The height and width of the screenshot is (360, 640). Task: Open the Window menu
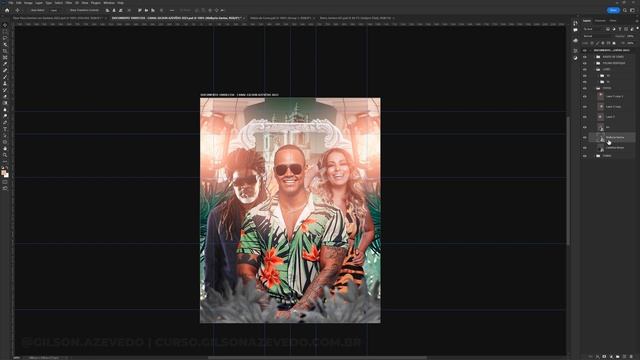pos(109,2)
